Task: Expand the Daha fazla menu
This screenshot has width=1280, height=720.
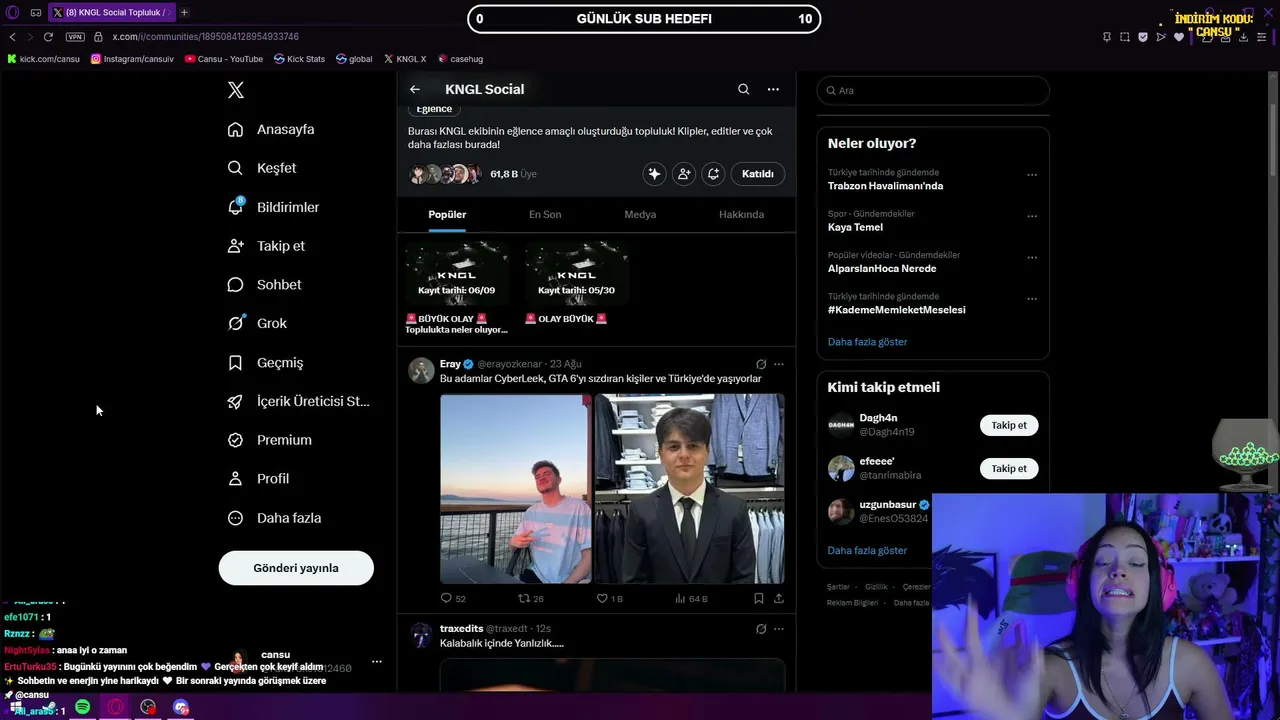Action: [274, 518]
